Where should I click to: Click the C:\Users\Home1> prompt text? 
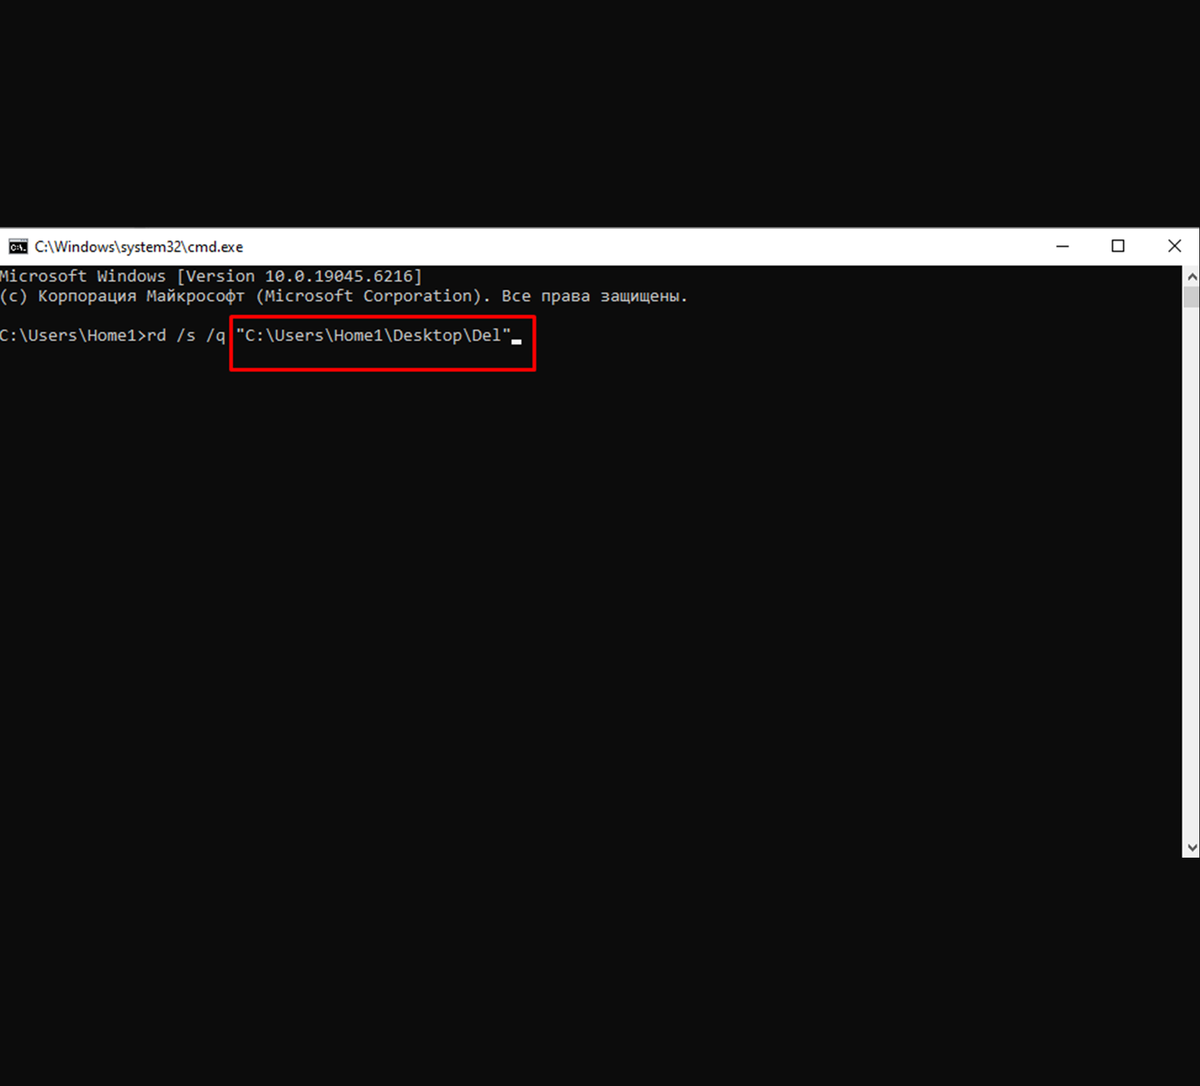(x=73, y=335)
